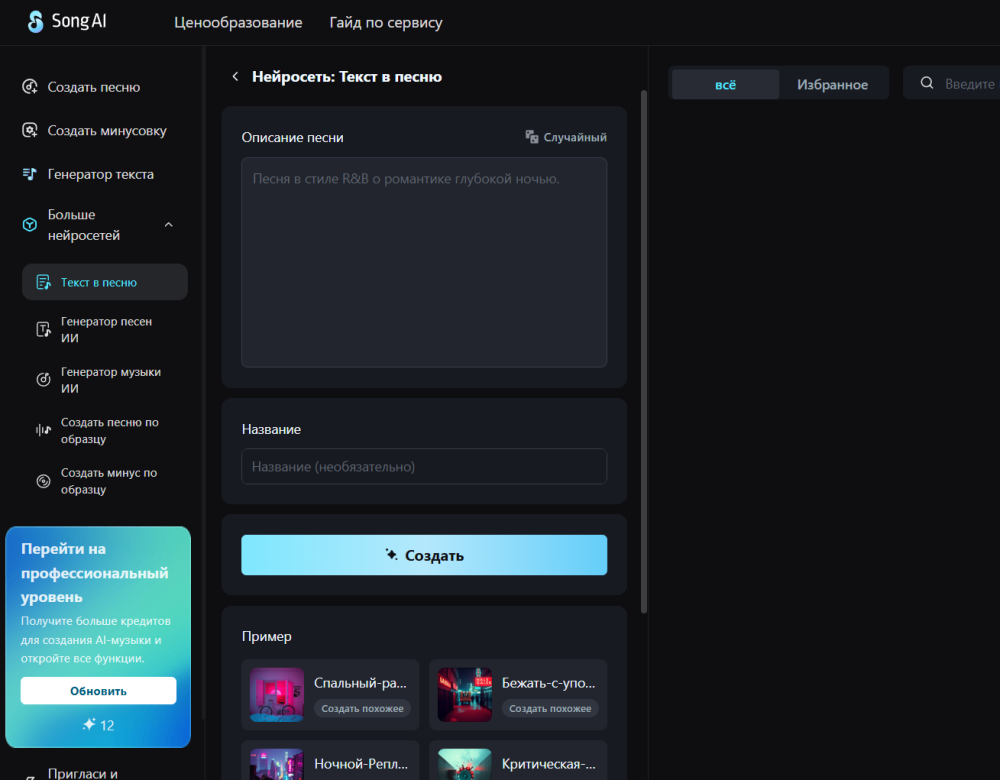Switch to the всё tab
The image size is (1000, 780).
[x=725, y=84]
